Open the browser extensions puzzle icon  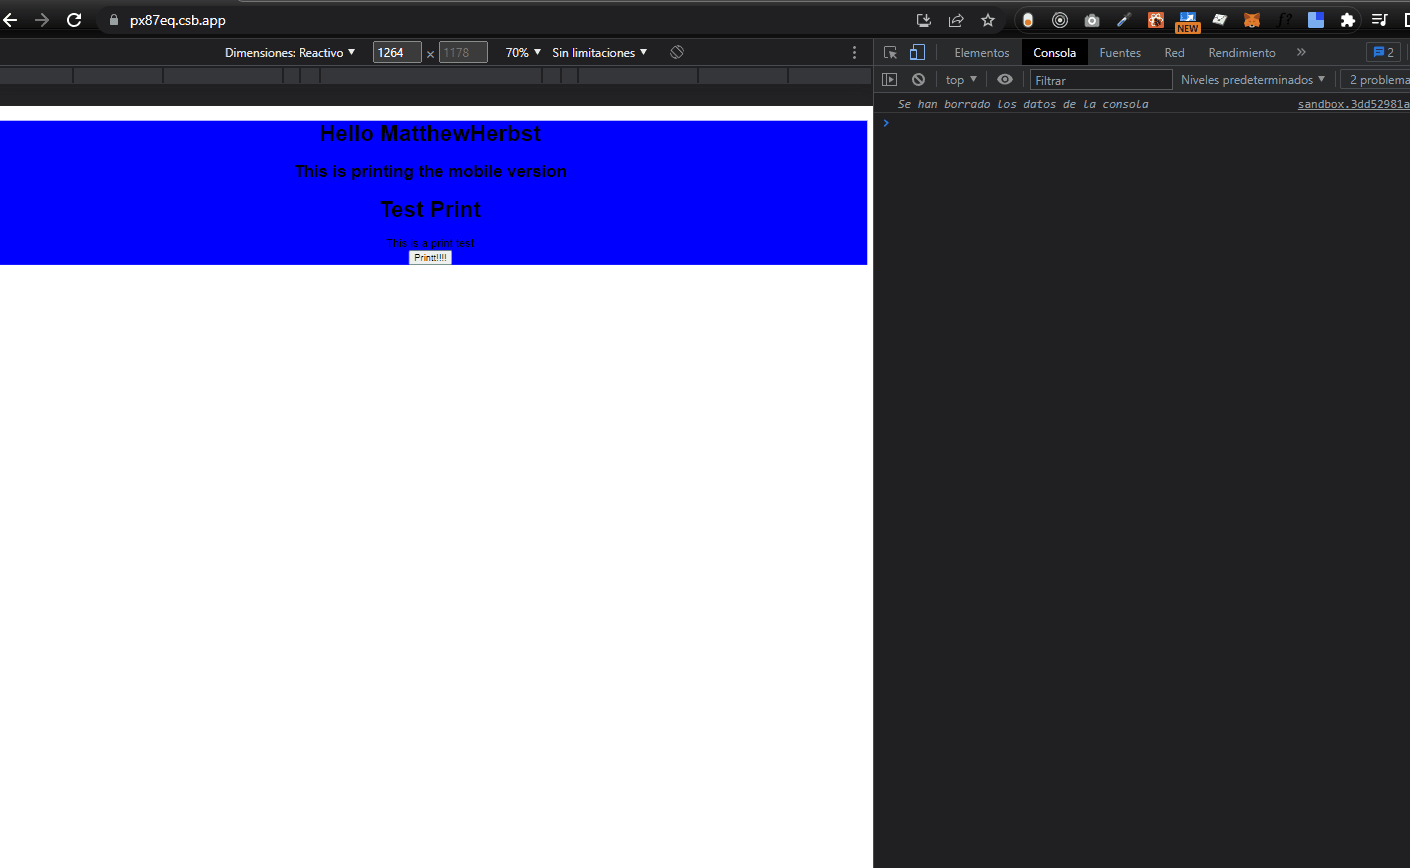[x=1348, y=19]
